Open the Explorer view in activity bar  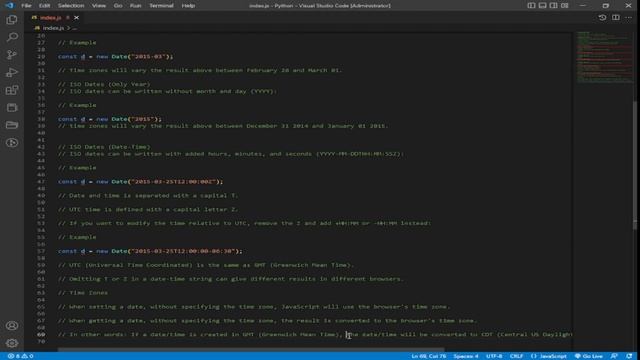pos(12,20)
